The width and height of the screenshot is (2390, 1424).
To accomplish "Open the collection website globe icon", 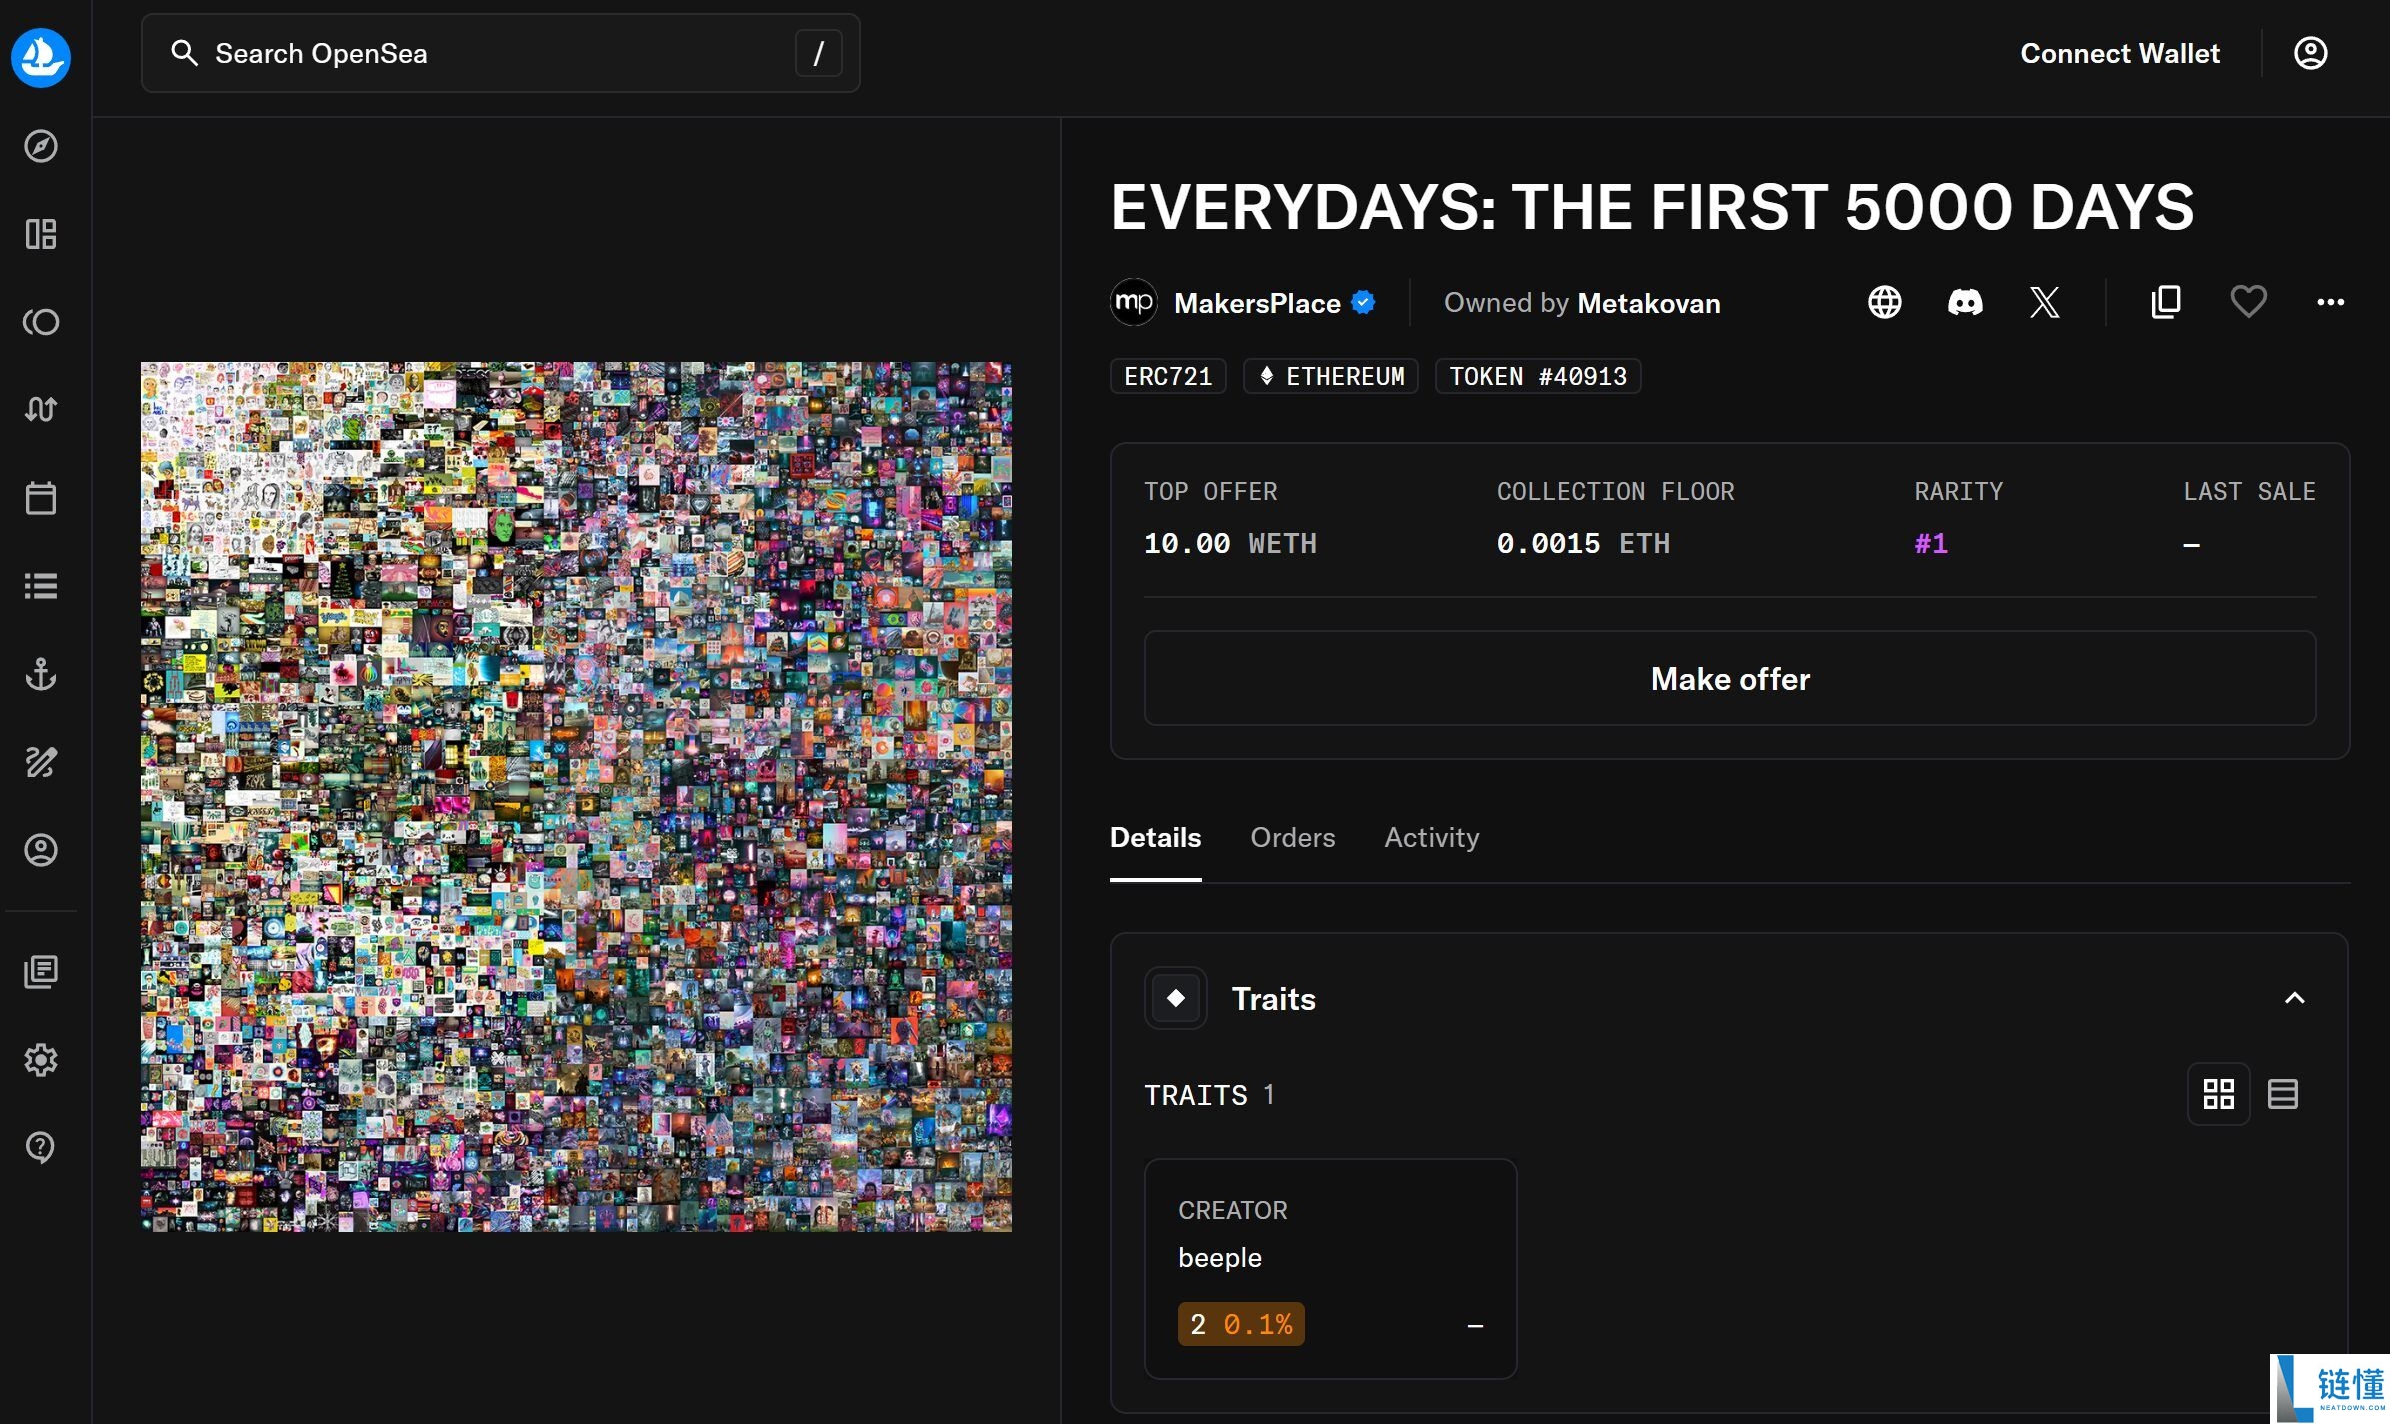I will 1885,302.
